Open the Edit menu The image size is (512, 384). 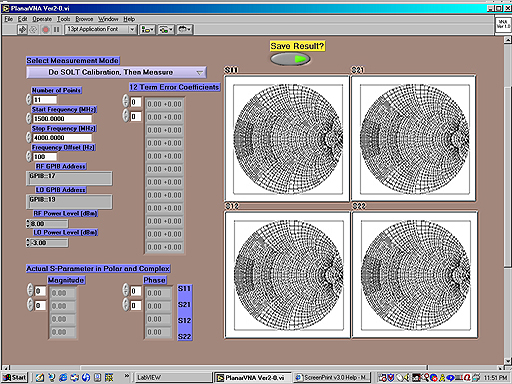[22, 19]
